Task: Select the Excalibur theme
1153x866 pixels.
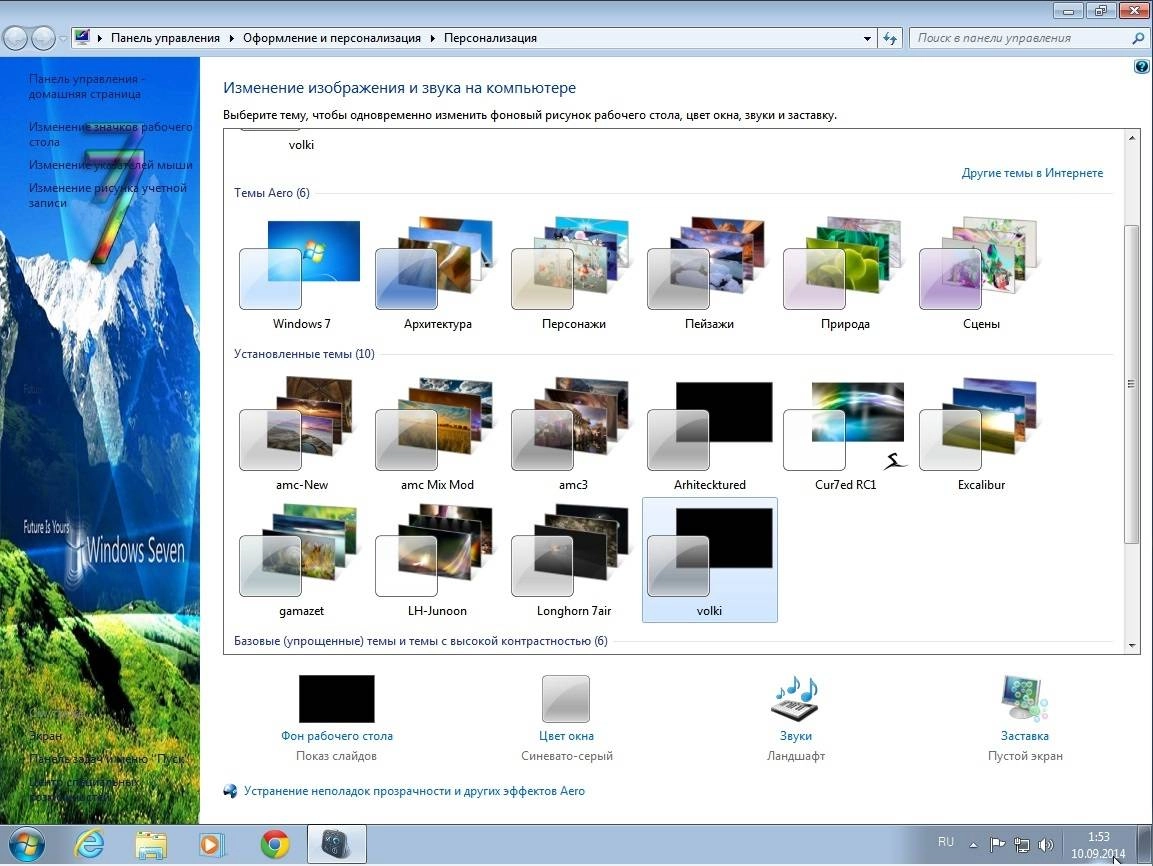Action: tap(981, 434)
